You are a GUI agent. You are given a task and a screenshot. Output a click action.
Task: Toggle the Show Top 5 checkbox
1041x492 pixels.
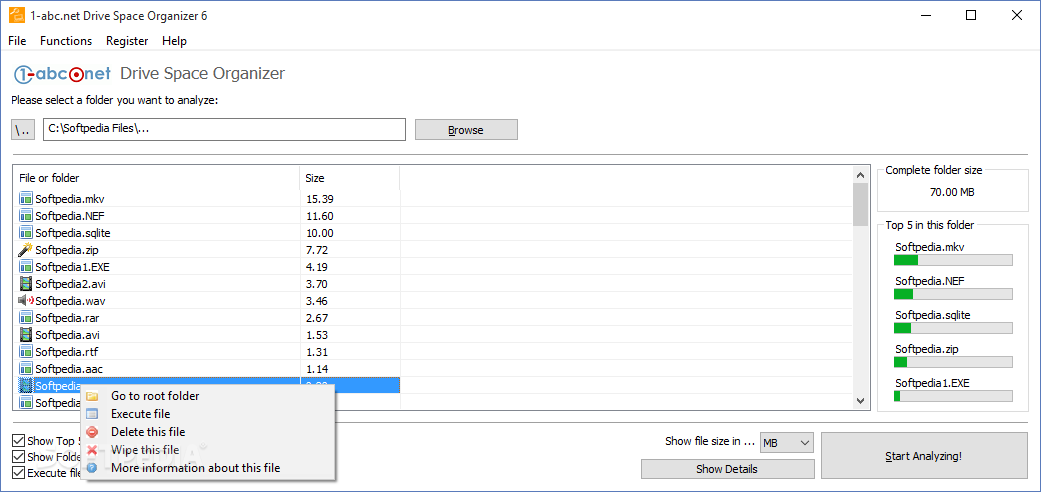coord(19,441)
